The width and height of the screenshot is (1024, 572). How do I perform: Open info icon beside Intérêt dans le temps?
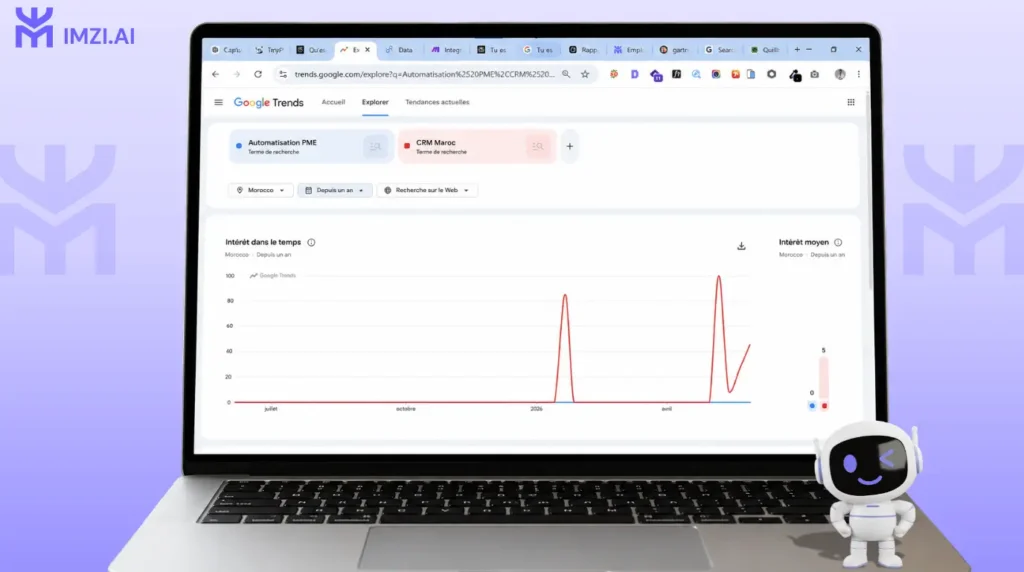tap(312, 242)
